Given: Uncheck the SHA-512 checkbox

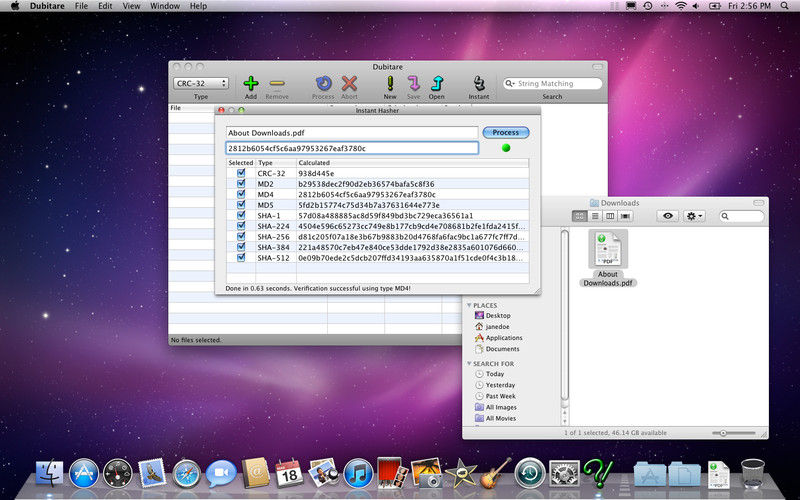Looking at the screenshot, I should pyautogui.click(x=241, y=258).
